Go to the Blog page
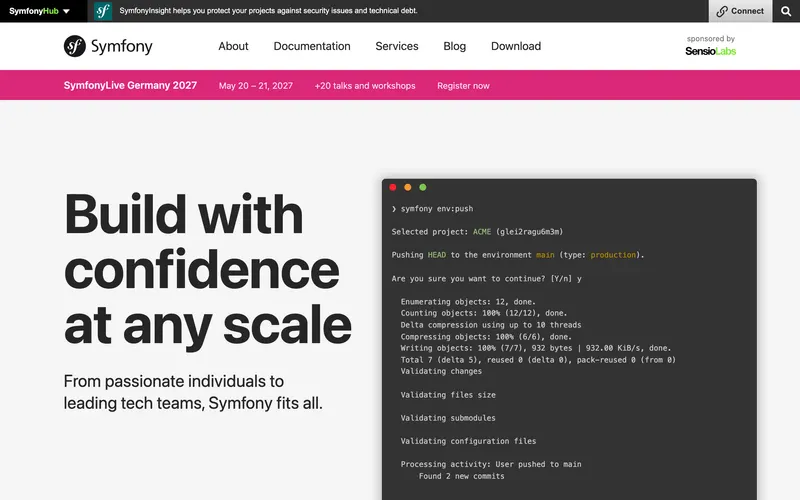 [x=454, y=46]
